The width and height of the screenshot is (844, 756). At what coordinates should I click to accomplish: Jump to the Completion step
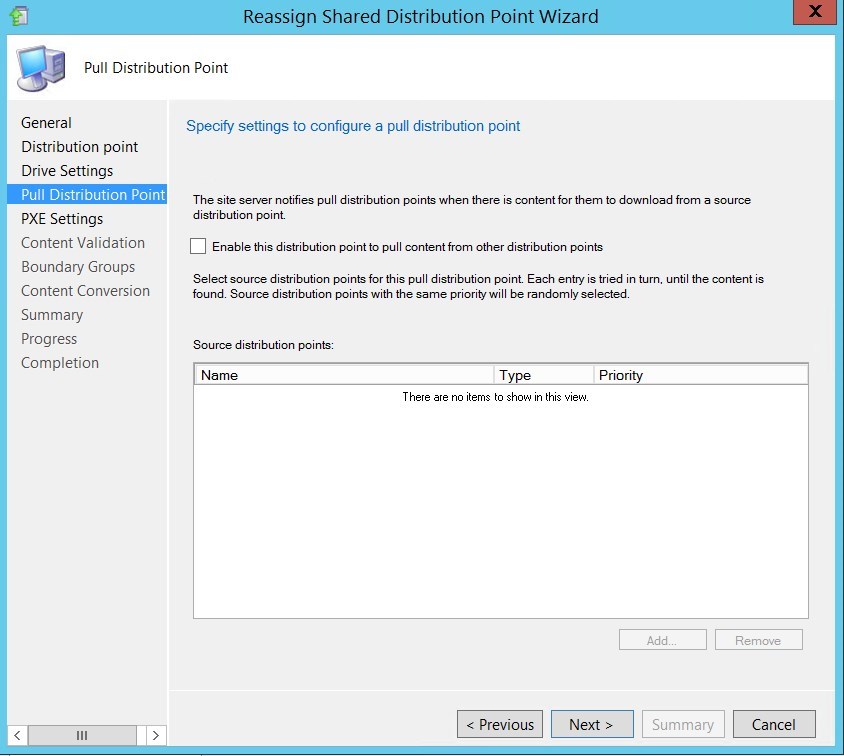(x=60, y=362)
